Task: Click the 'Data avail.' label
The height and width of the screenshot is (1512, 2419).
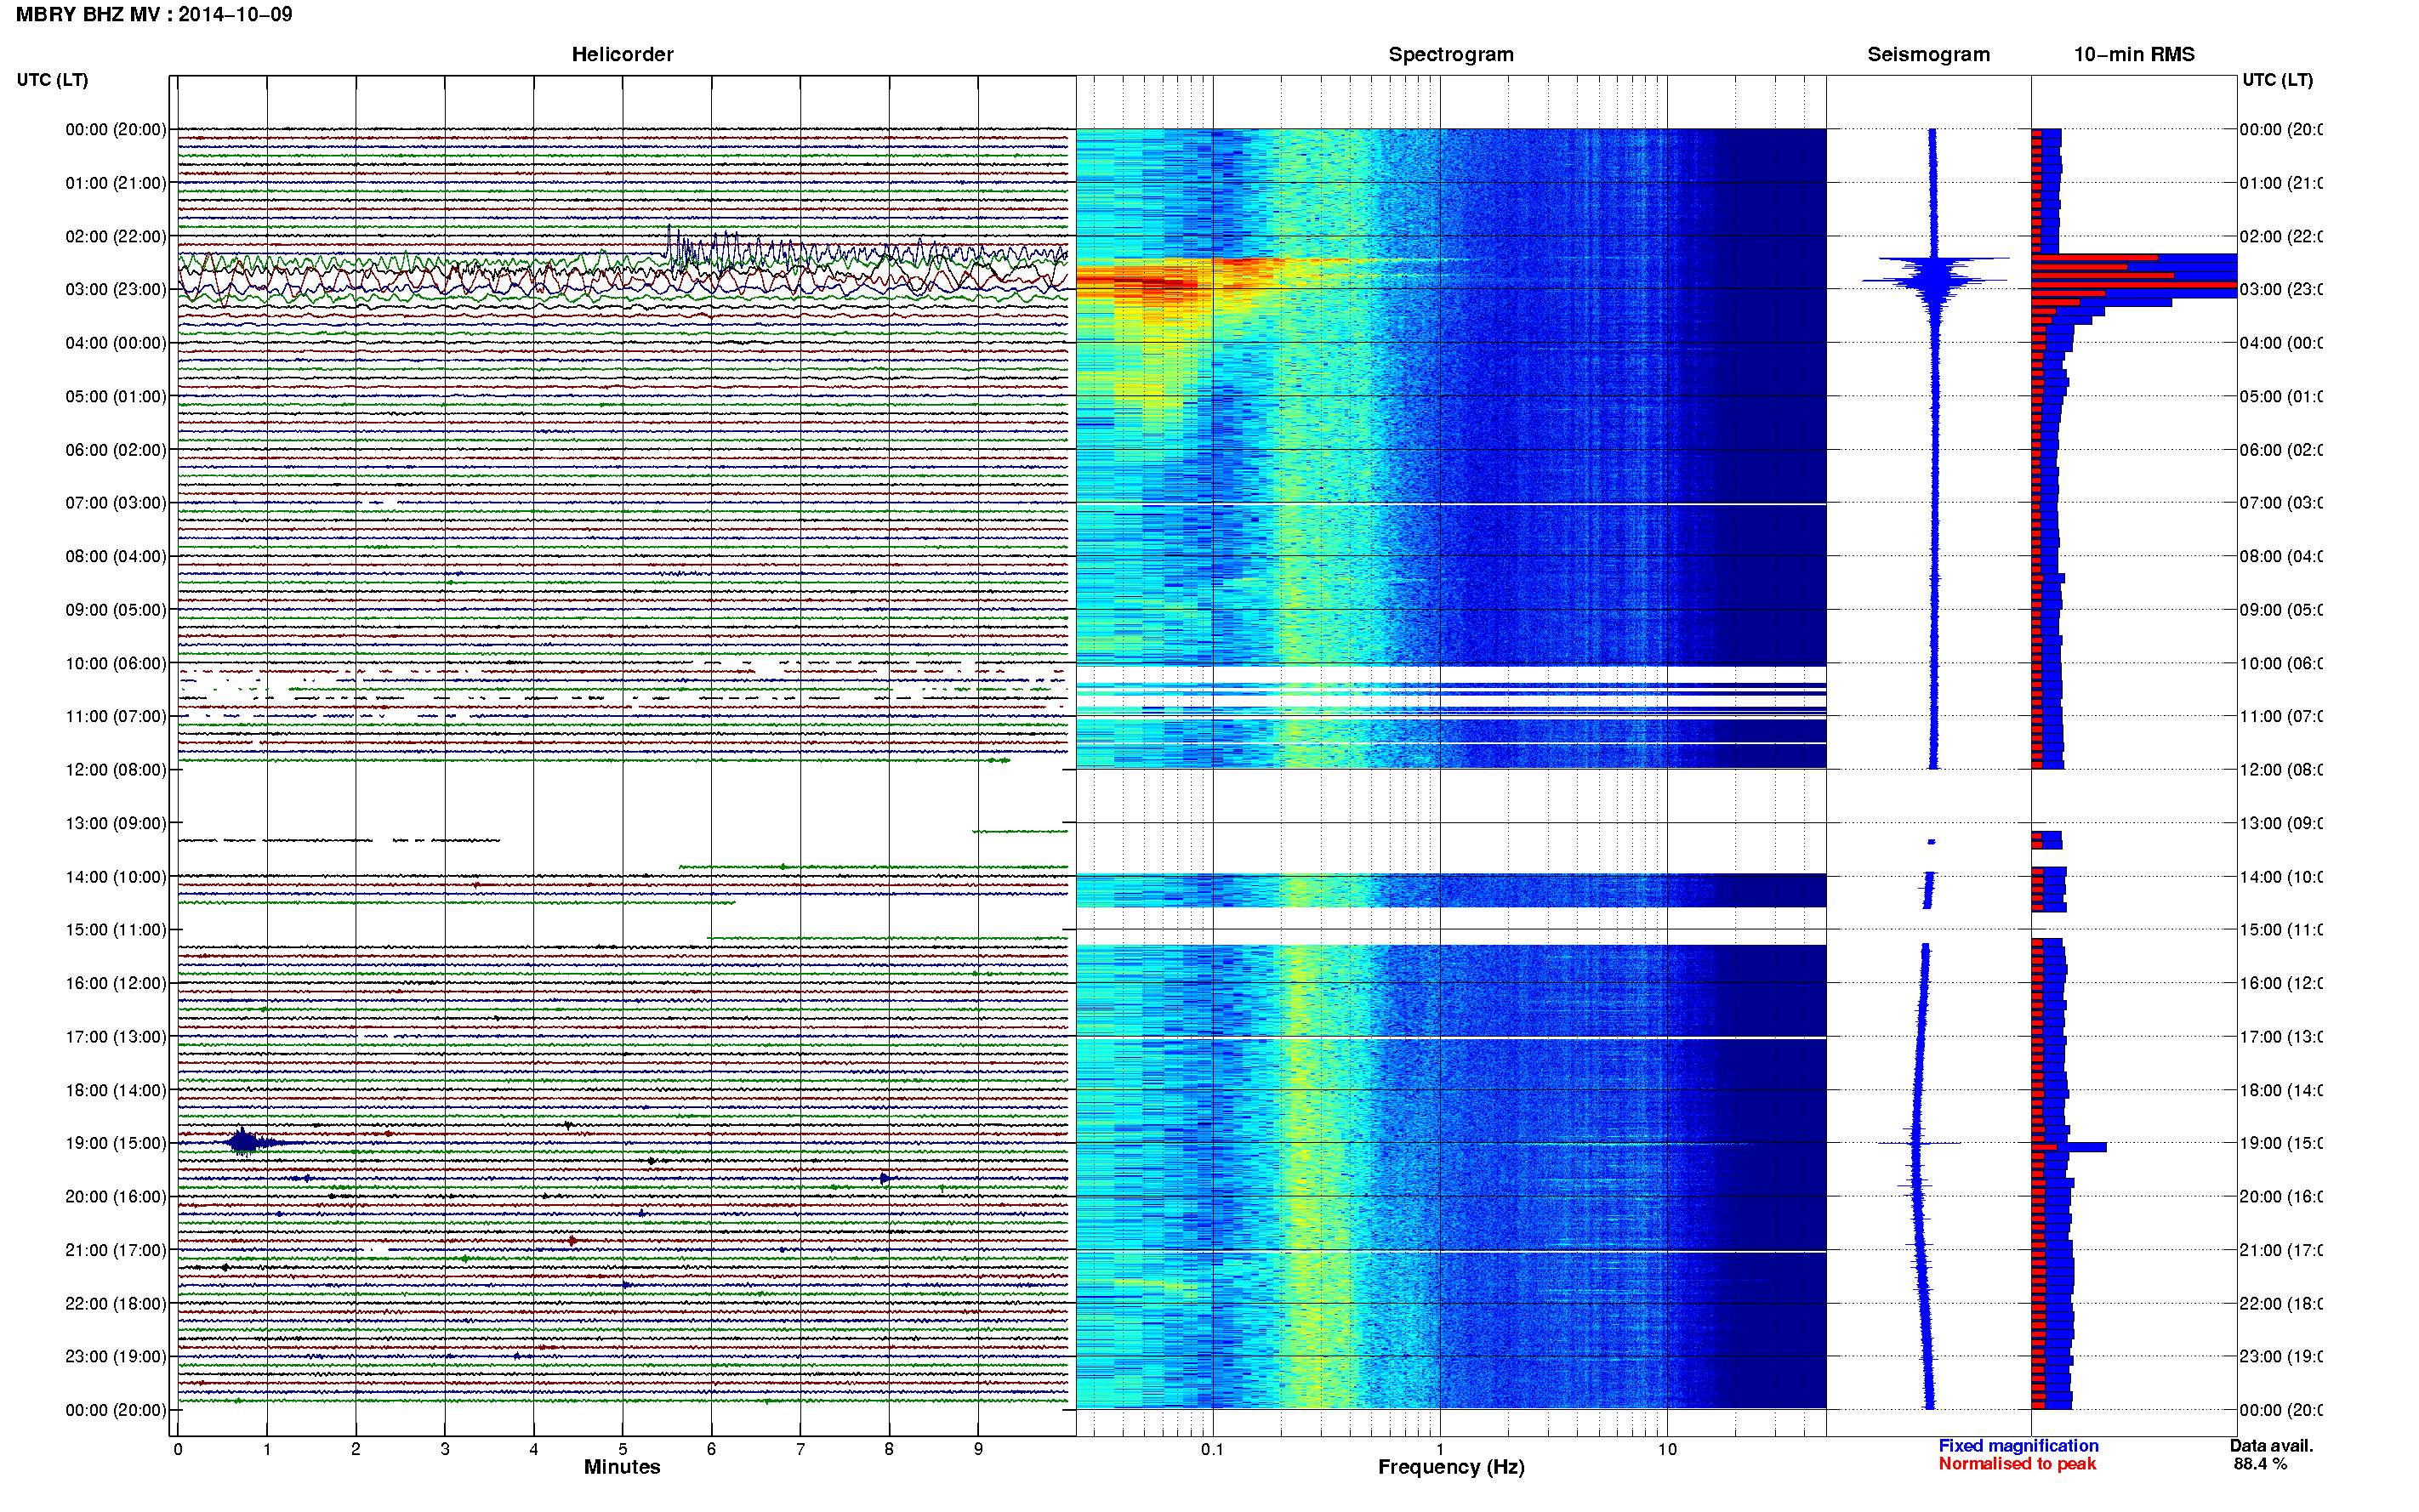Action: coord(2271,1446)
